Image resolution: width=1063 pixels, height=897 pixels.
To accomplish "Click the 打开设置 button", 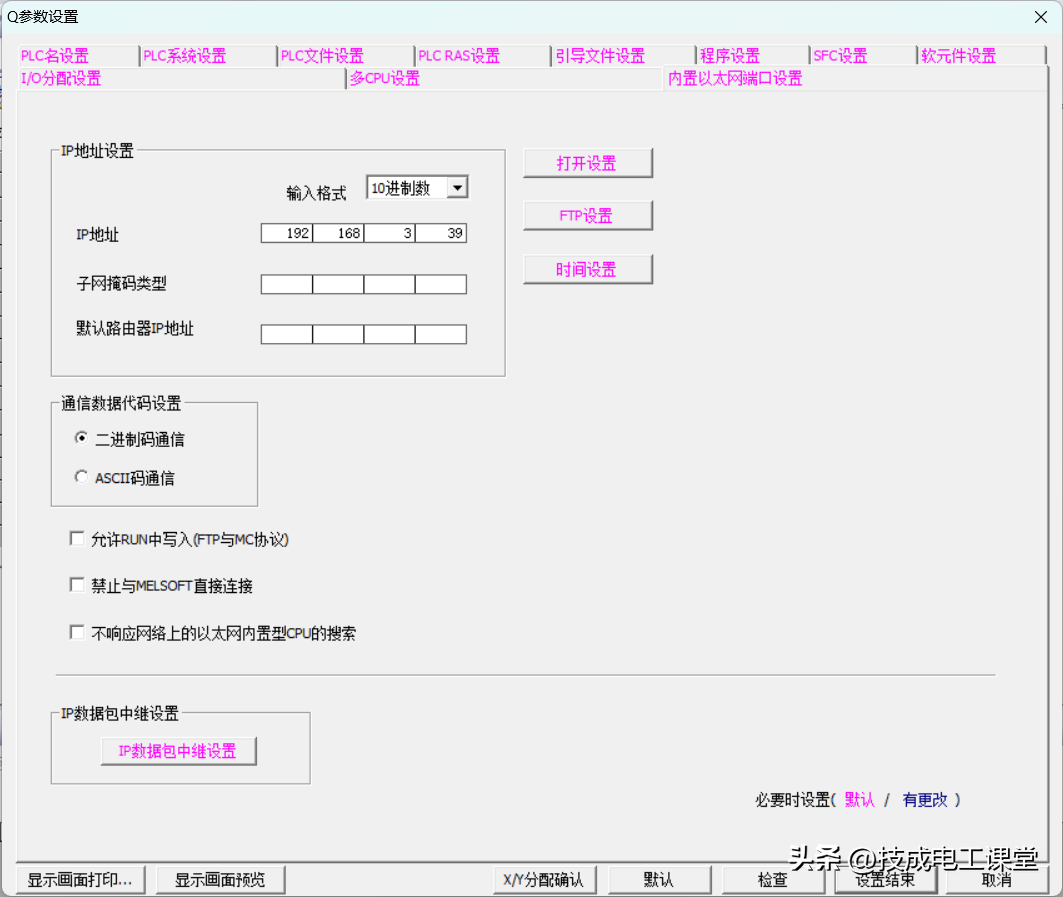I will click(x=587, y=163).
